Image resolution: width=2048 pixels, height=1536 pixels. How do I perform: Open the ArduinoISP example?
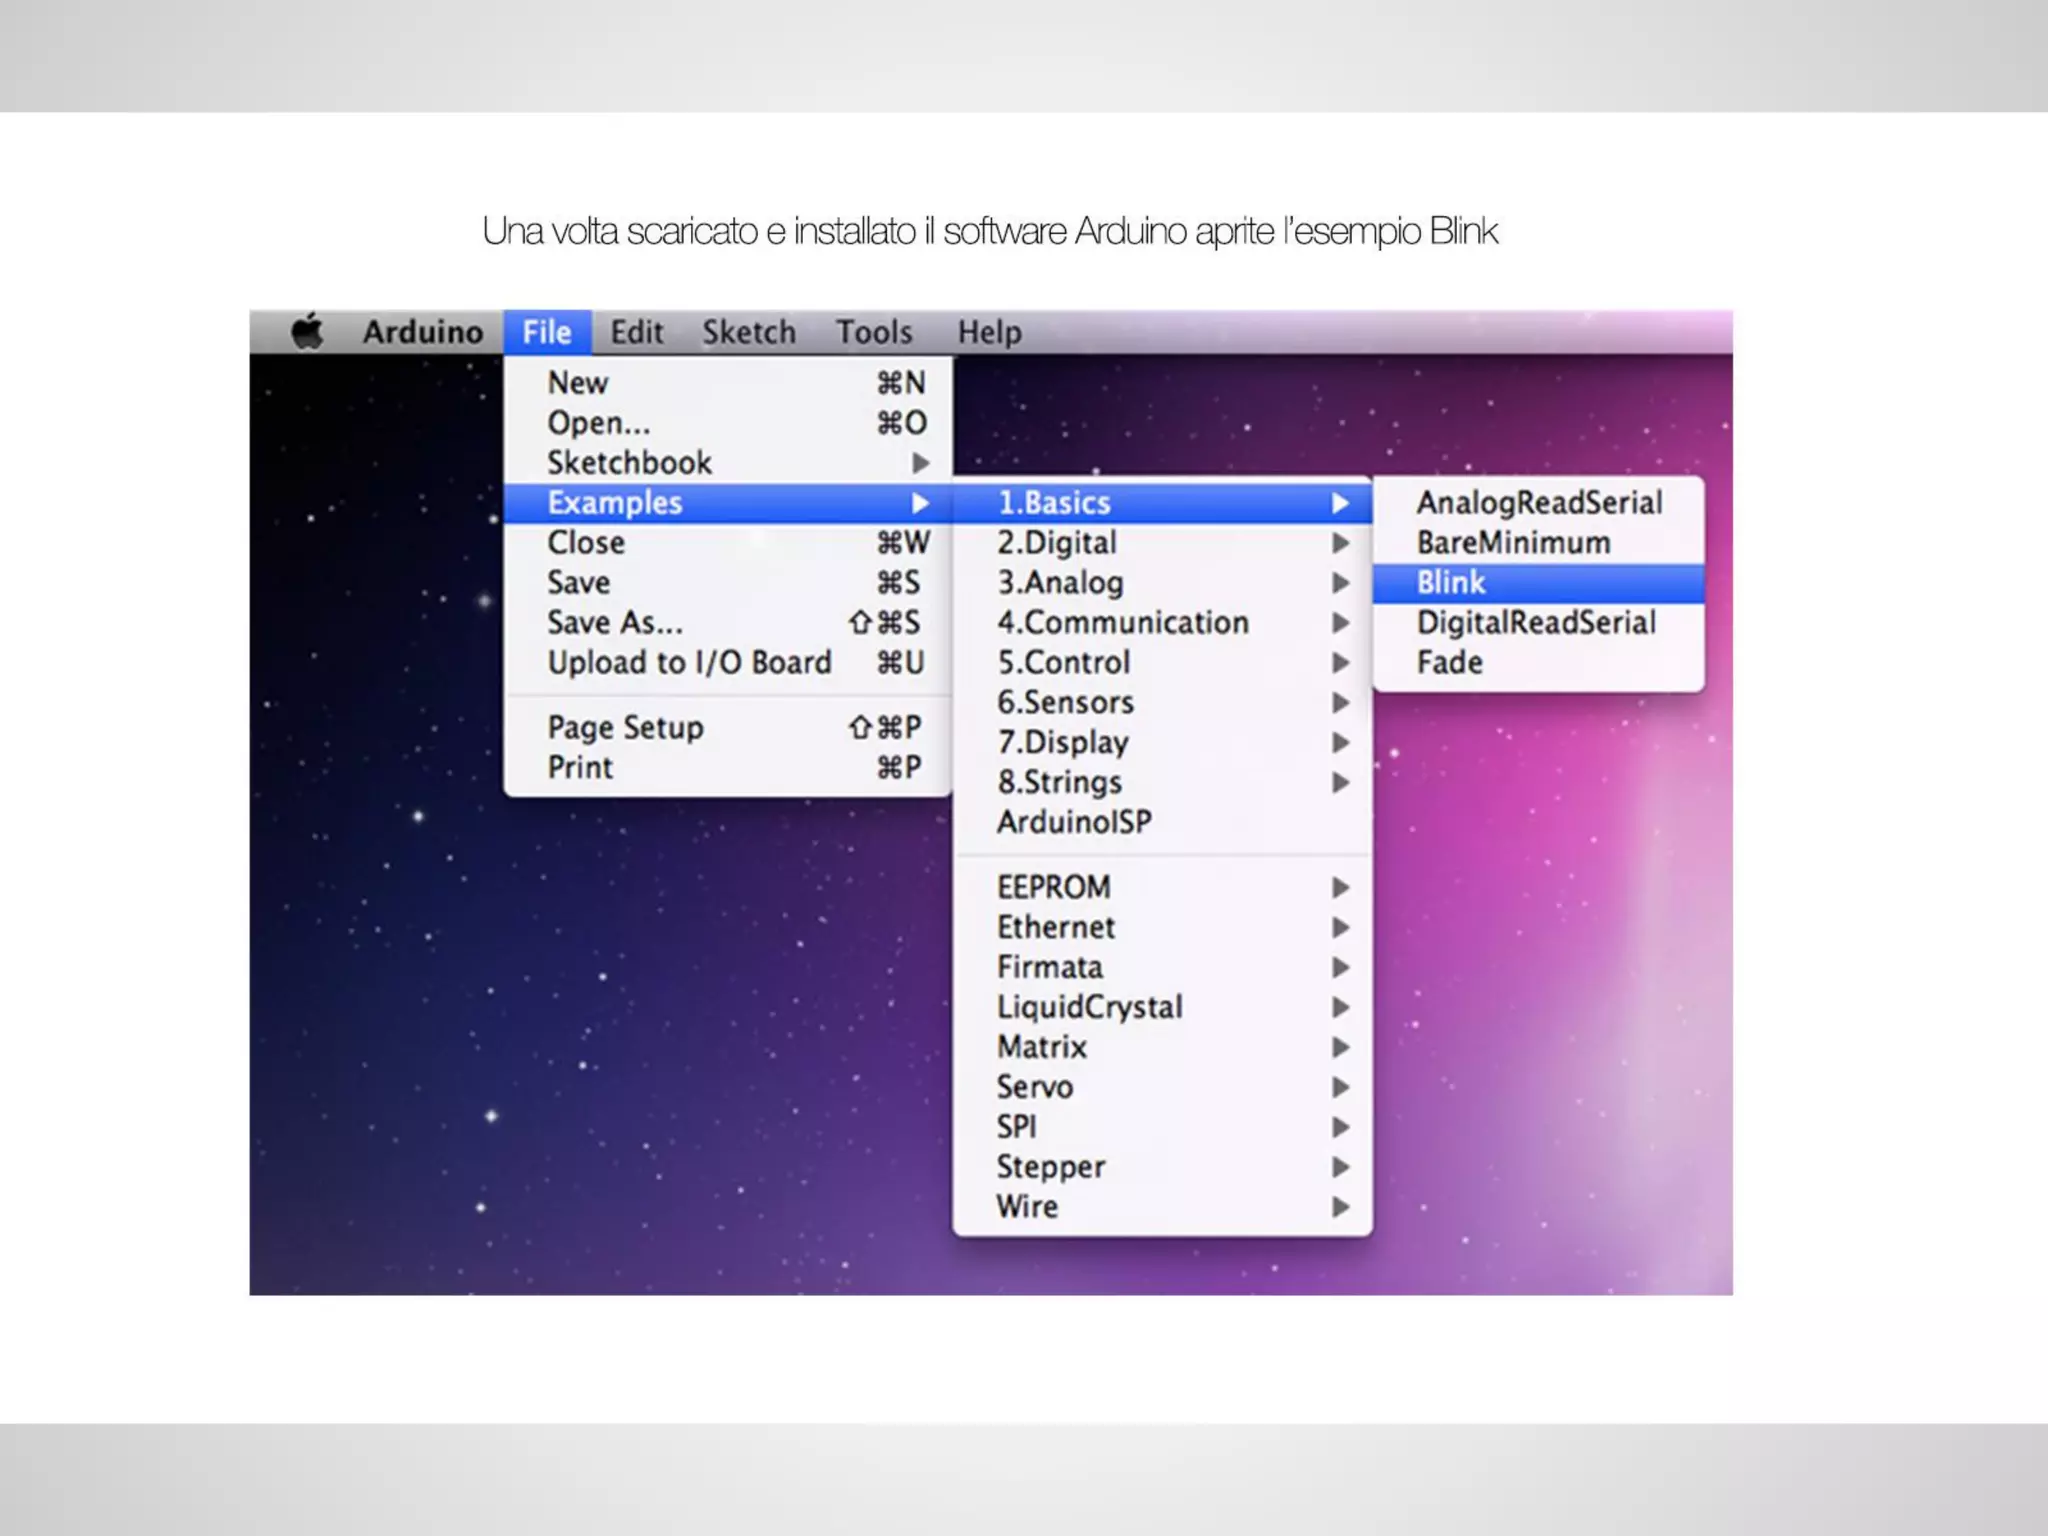(1162, 822)
